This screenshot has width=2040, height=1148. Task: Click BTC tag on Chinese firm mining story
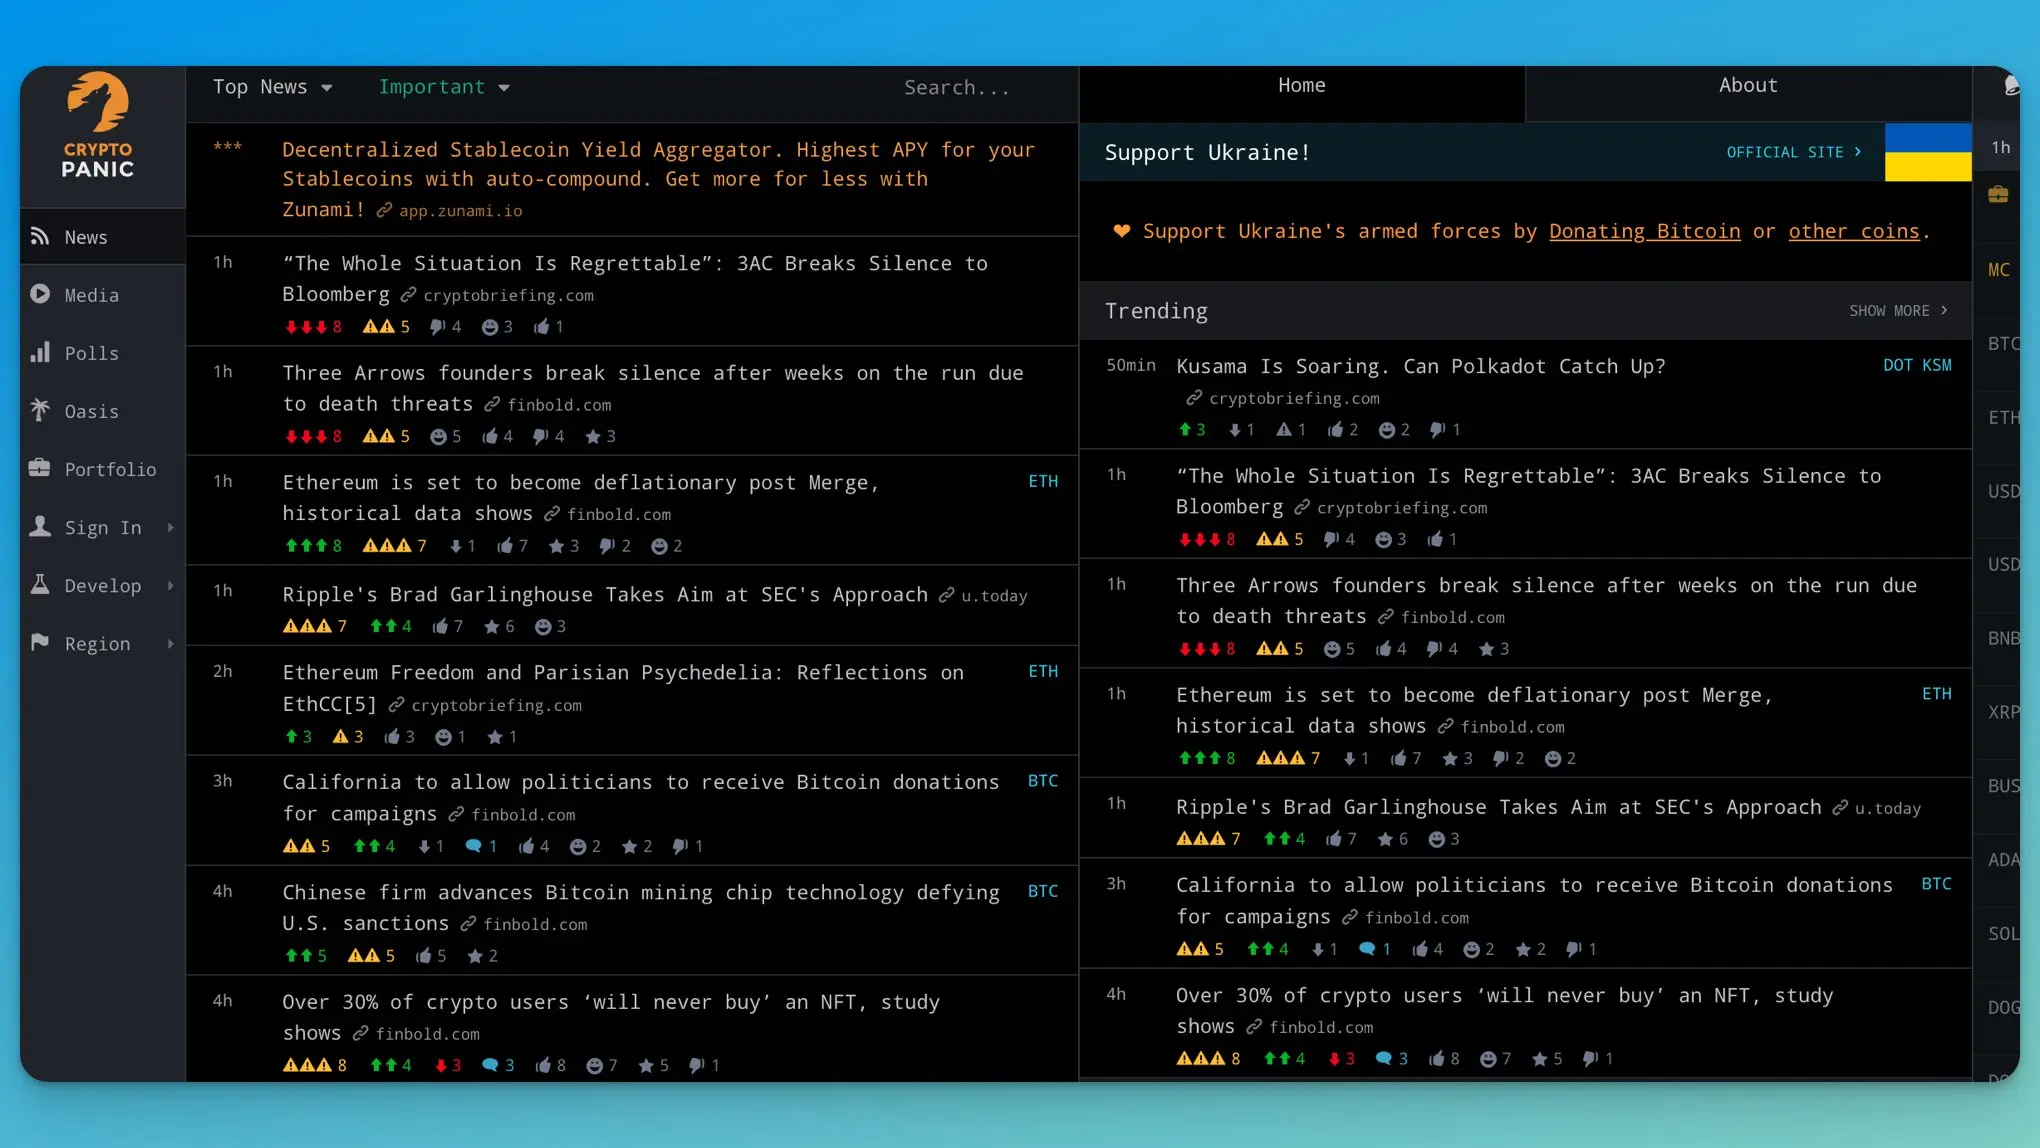pos(1043,891)
